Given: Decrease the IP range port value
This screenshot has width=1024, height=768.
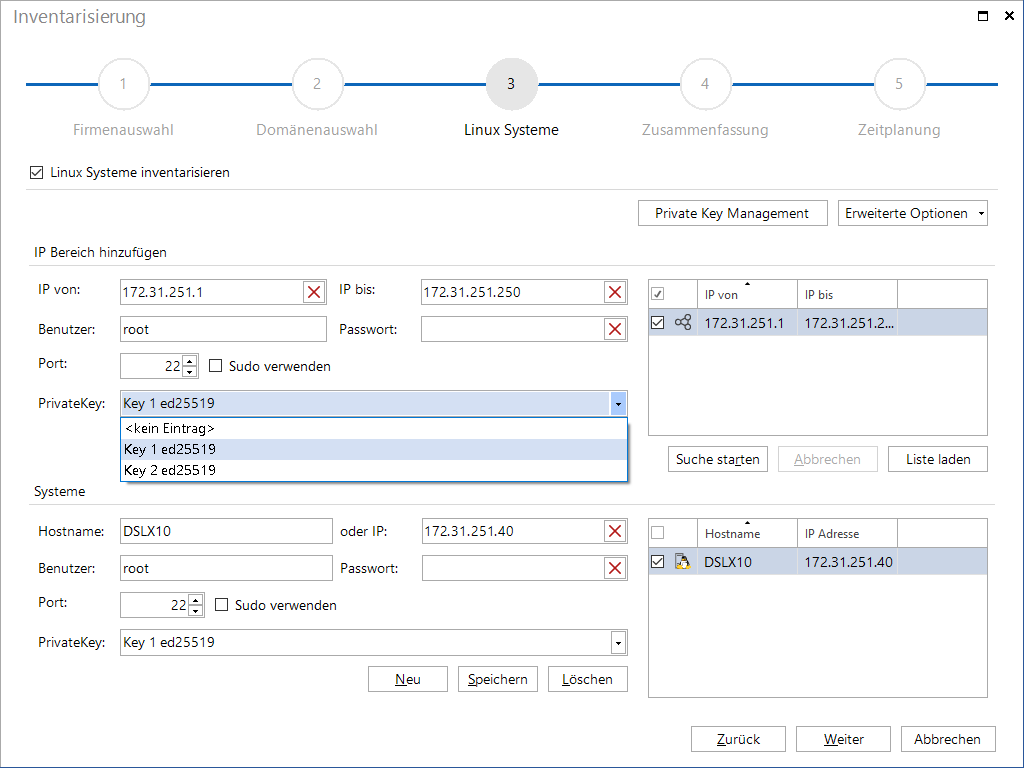Looking at the screenshot, I should pyautogui.click(x=189, y=372).
